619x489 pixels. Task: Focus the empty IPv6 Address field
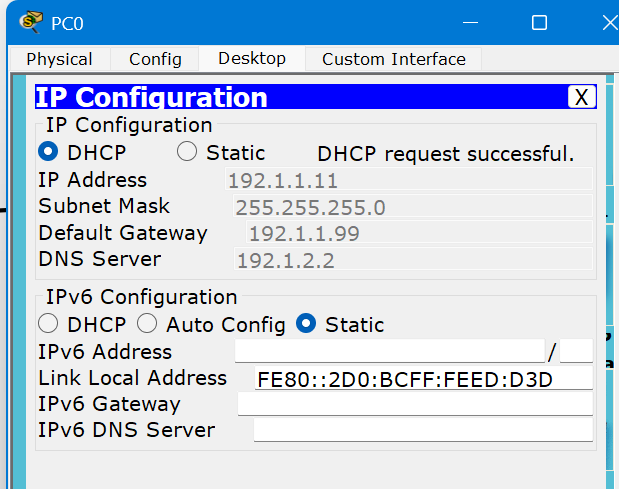click(x=389, y=352)
